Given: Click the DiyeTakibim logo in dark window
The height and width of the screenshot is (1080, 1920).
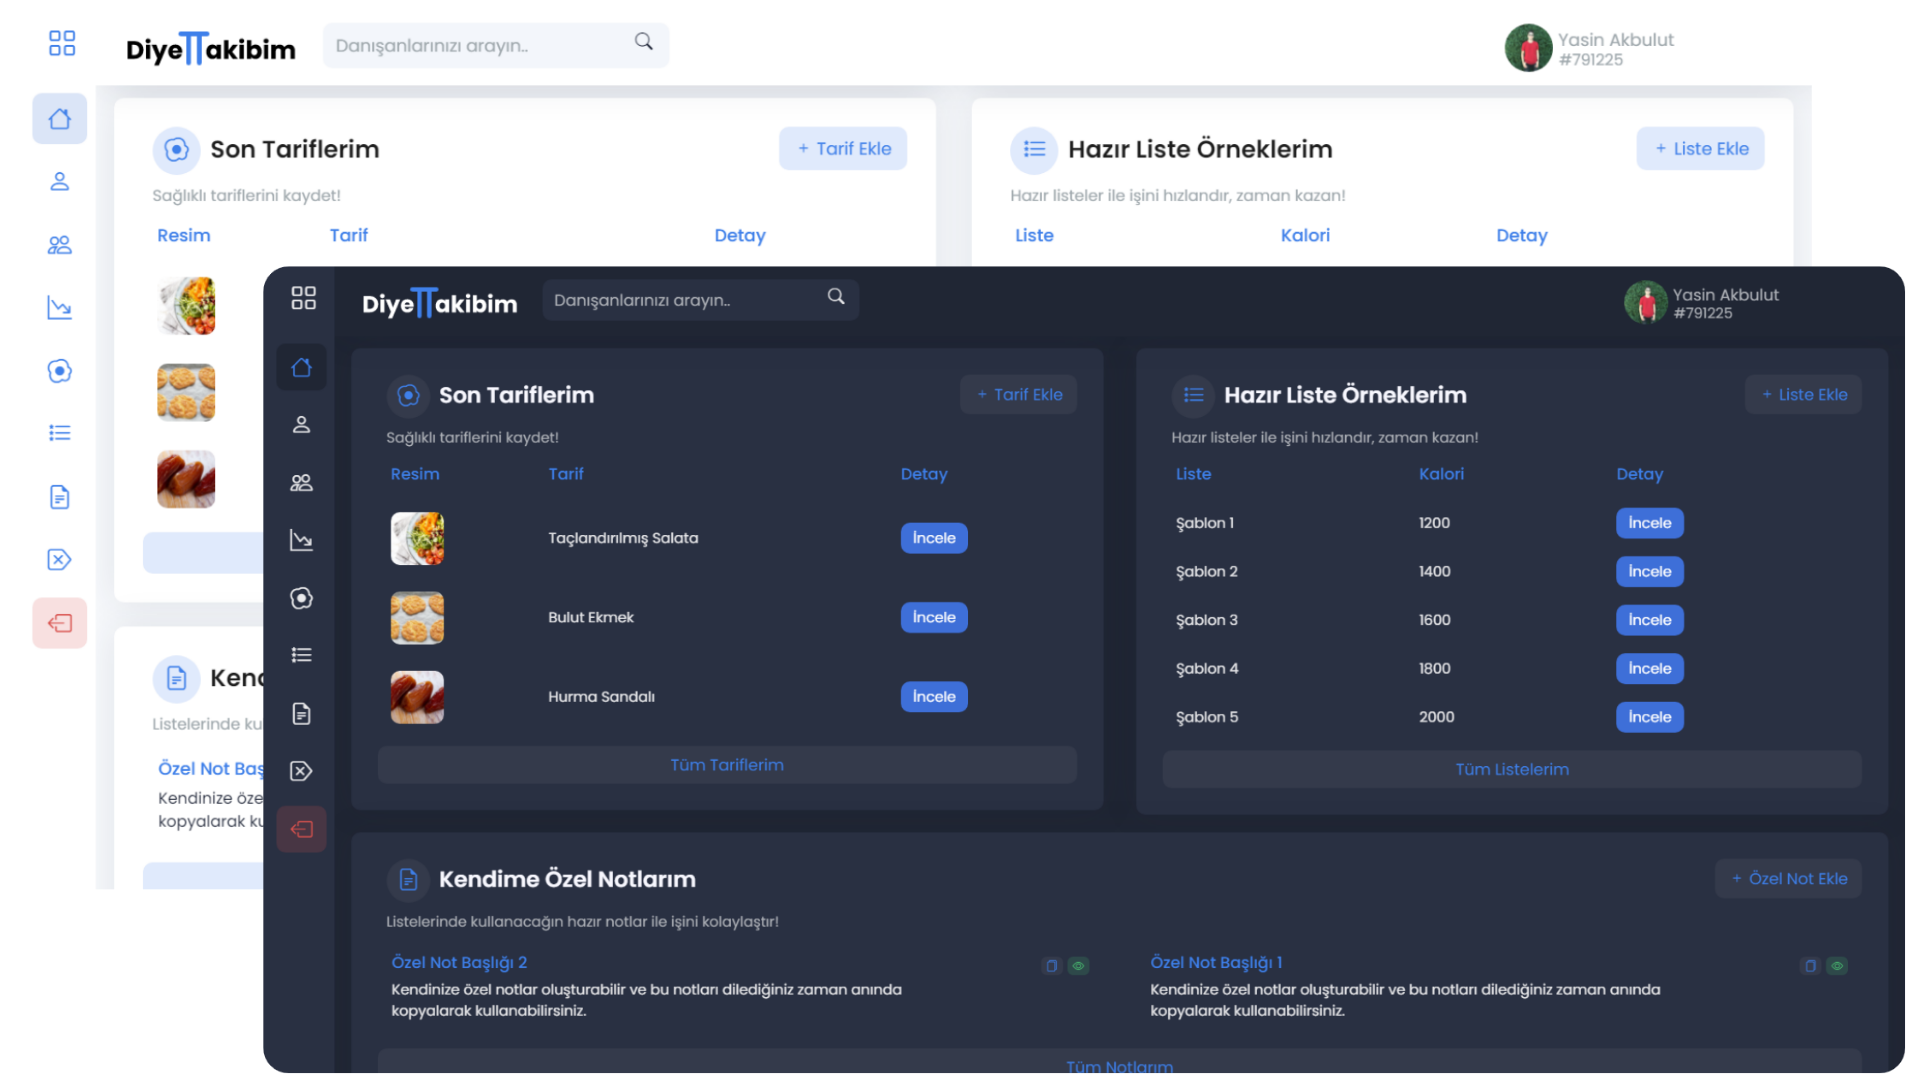Looking at the screenshot, I should 440,303.
